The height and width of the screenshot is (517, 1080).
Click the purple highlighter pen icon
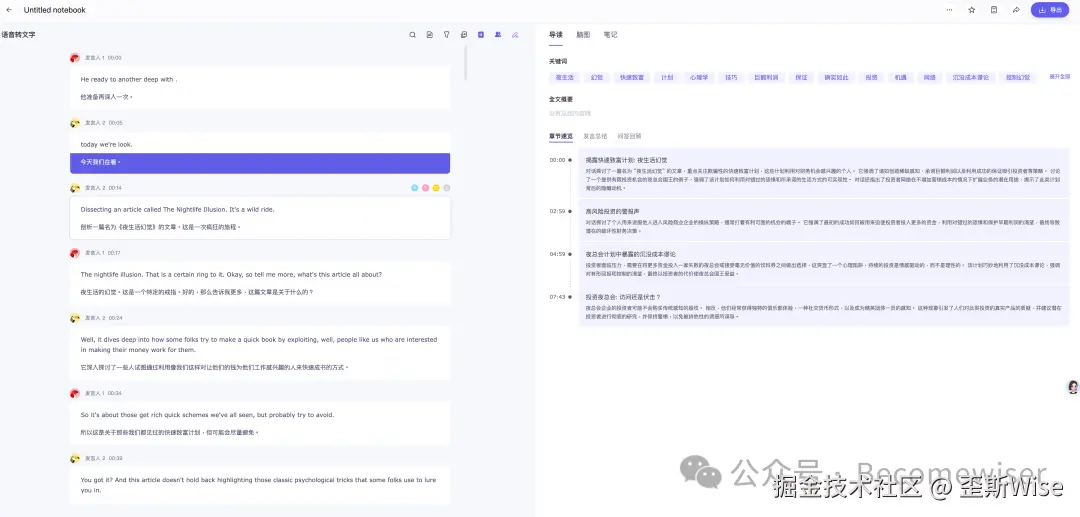pyautogui.click(x=515, y=34)
